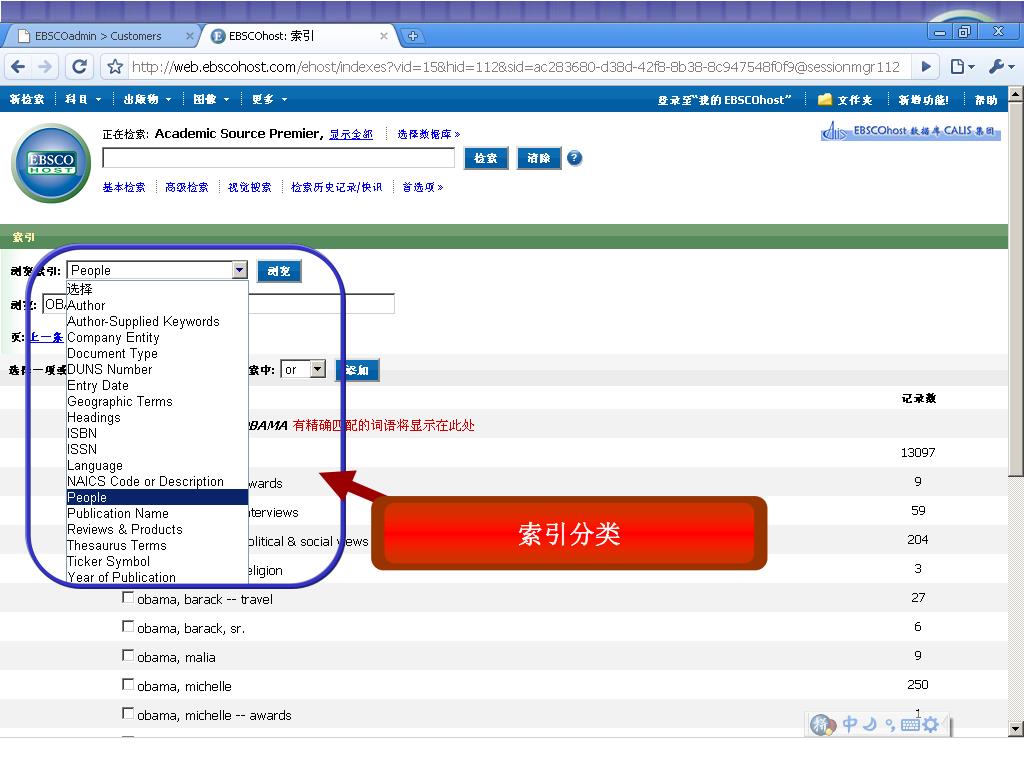Click 新检索 in the top menu
Image resolution: width=1024 pixels, height=768 pixels.
click(27, 99)
